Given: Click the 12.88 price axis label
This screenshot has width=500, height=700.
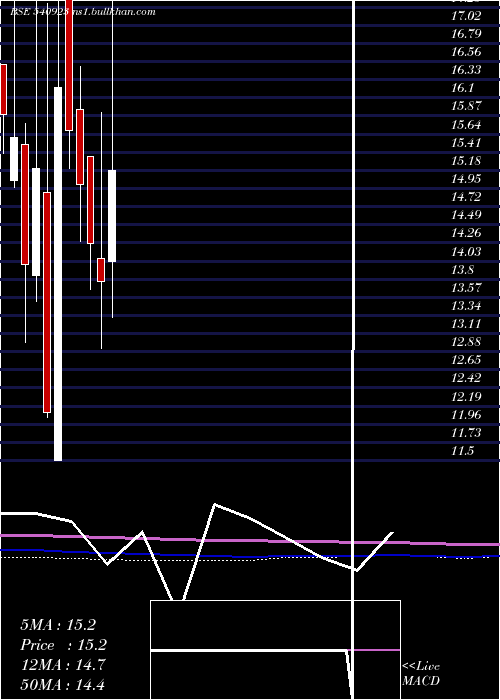Looking at the screenshot, I should (x=466, y=342).
